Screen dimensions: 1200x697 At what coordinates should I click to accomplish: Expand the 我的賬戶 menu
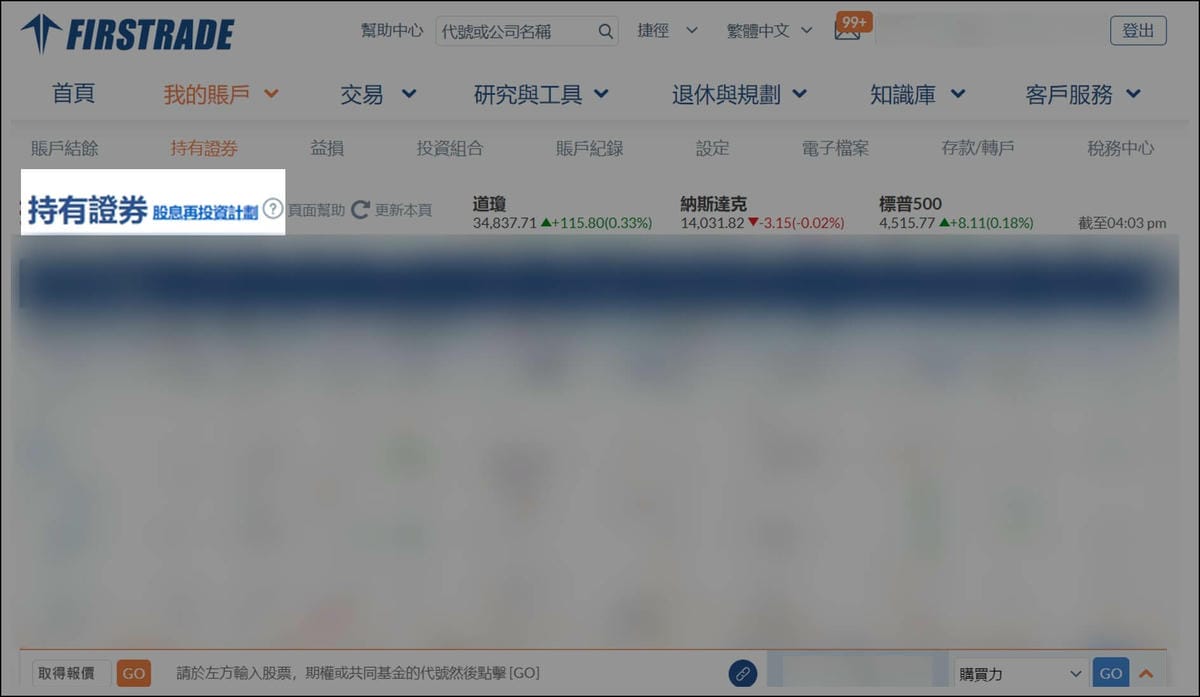tap(221, 95)
